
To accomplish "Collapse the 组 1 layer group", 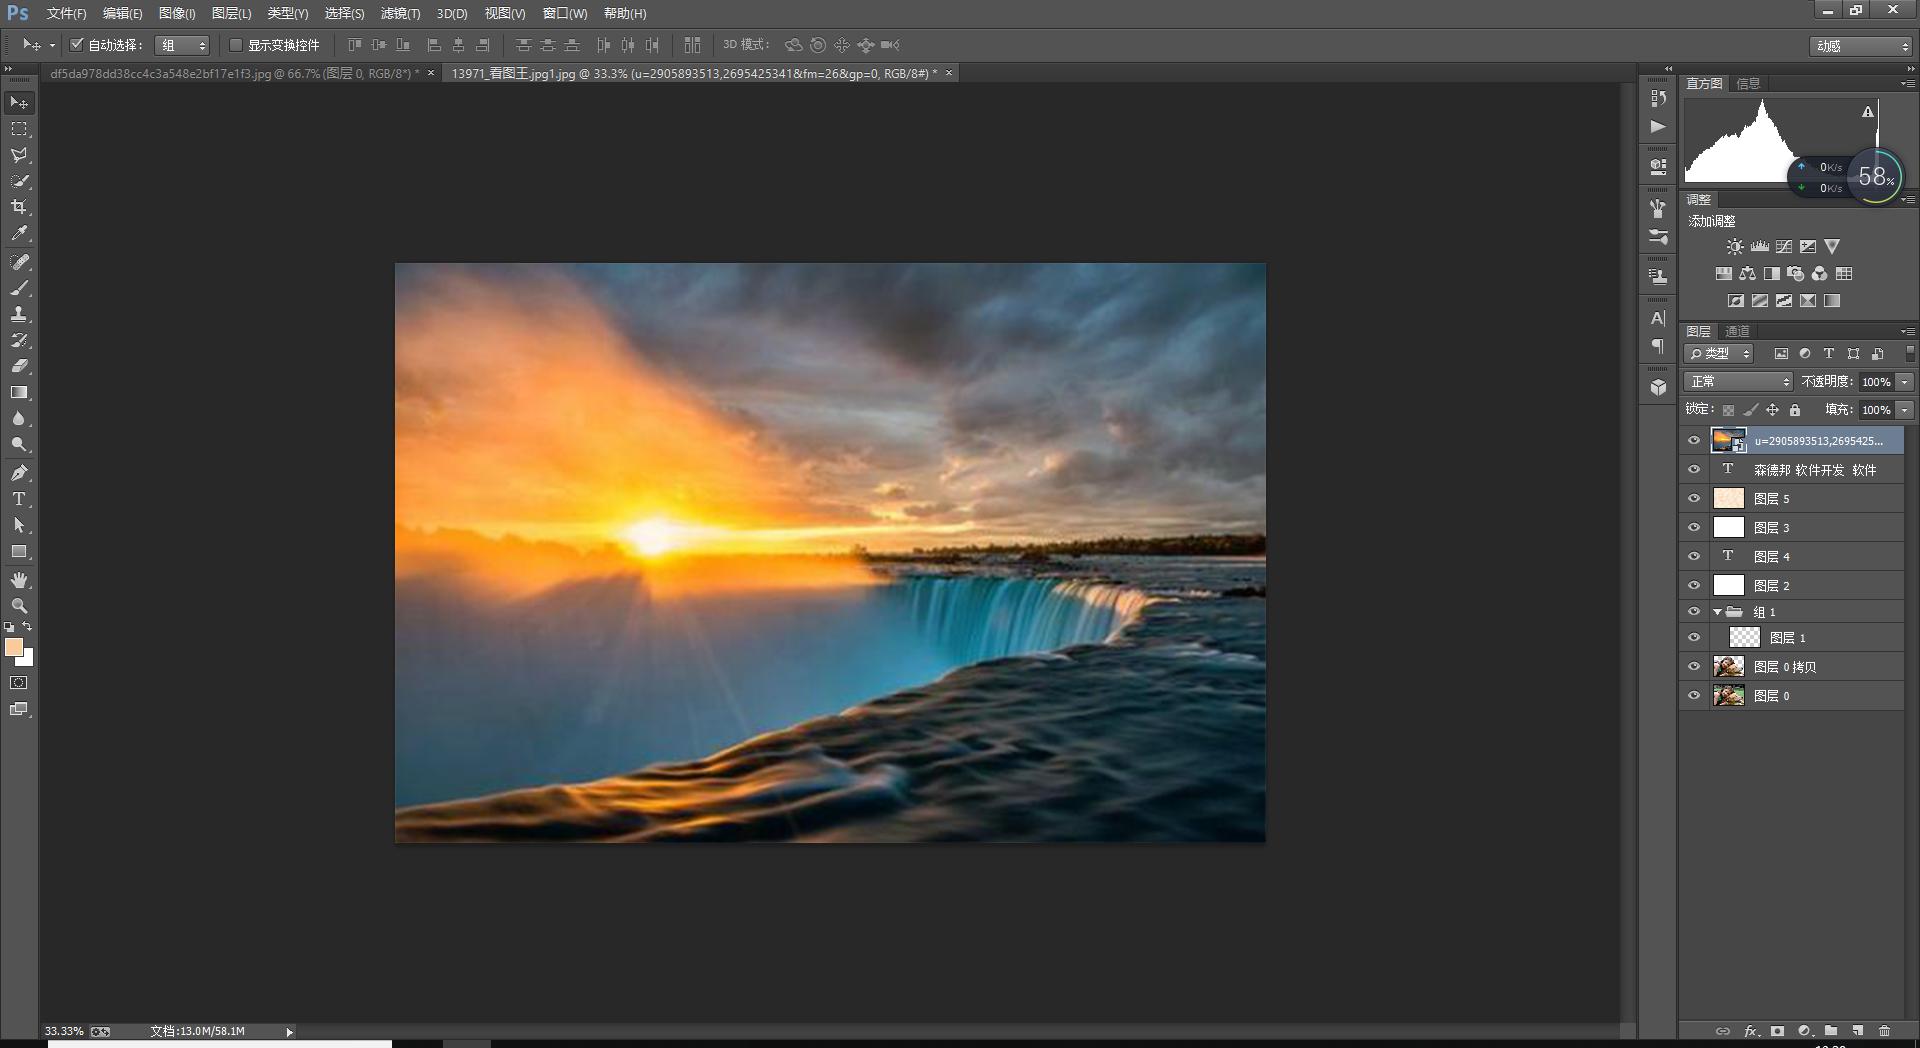I will pos(1717,612).
